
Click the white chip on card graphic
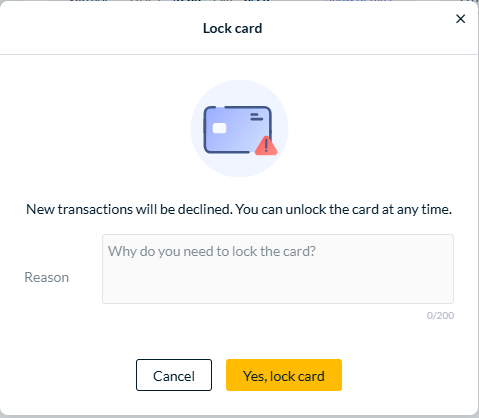[x=219, y=128]
